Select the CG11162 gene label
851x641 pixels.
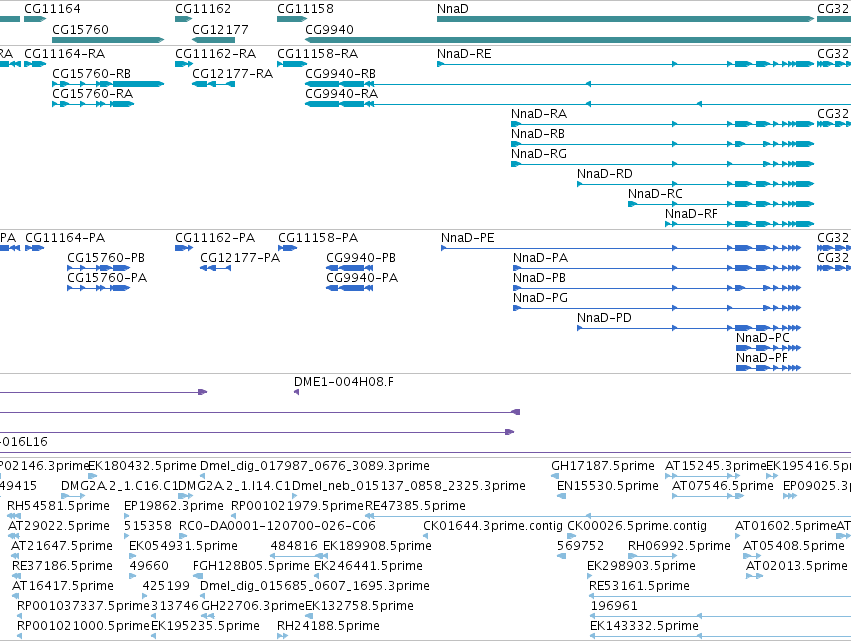[x=203, y=9]
